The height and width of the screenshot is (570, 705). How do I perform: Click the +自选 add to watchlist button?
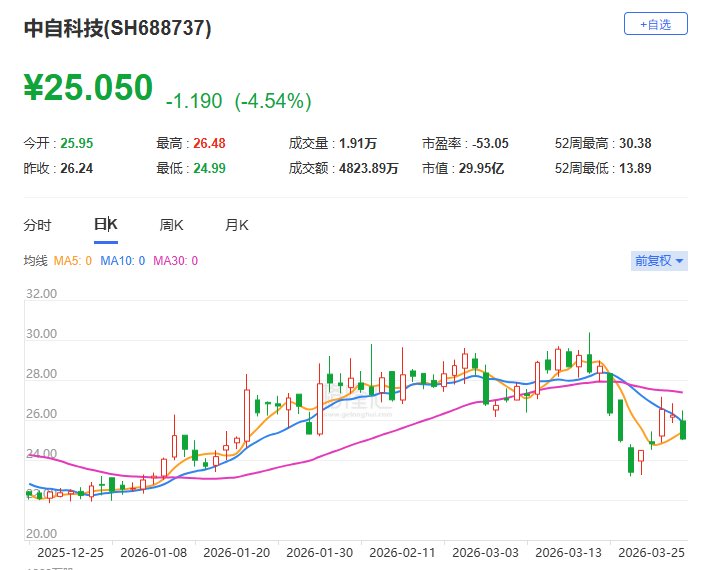pyautogui.click(x=655, y=24)
